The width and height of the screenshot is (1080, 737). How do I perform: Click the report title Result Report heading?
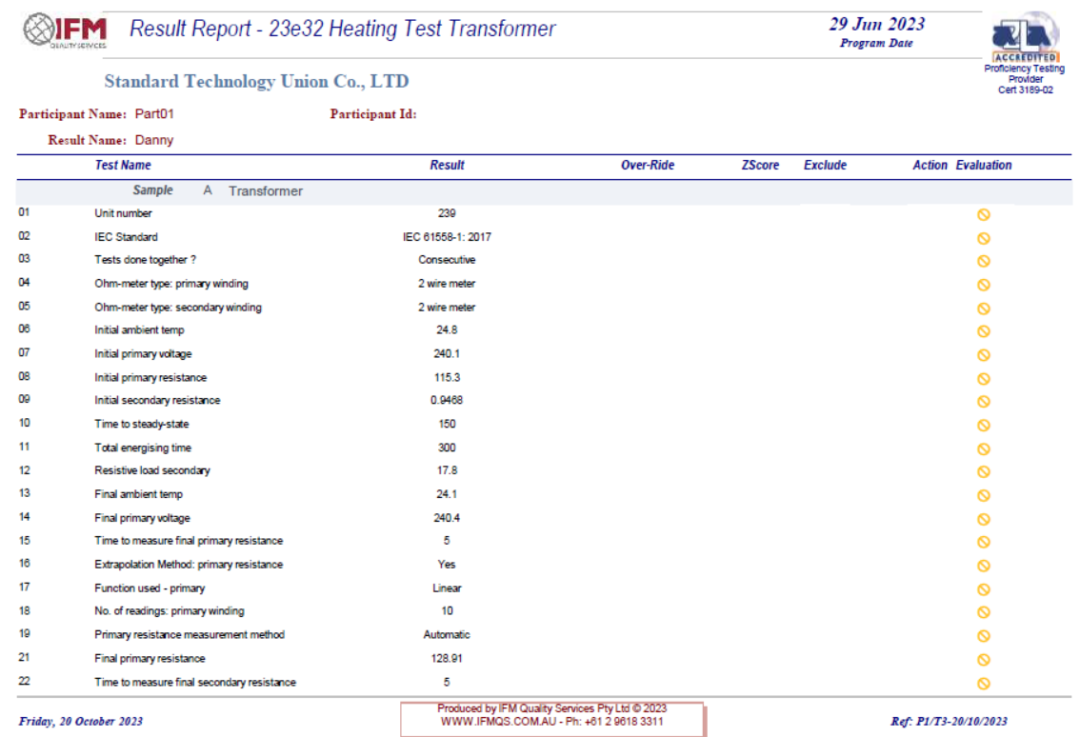(x=342, y=29)
